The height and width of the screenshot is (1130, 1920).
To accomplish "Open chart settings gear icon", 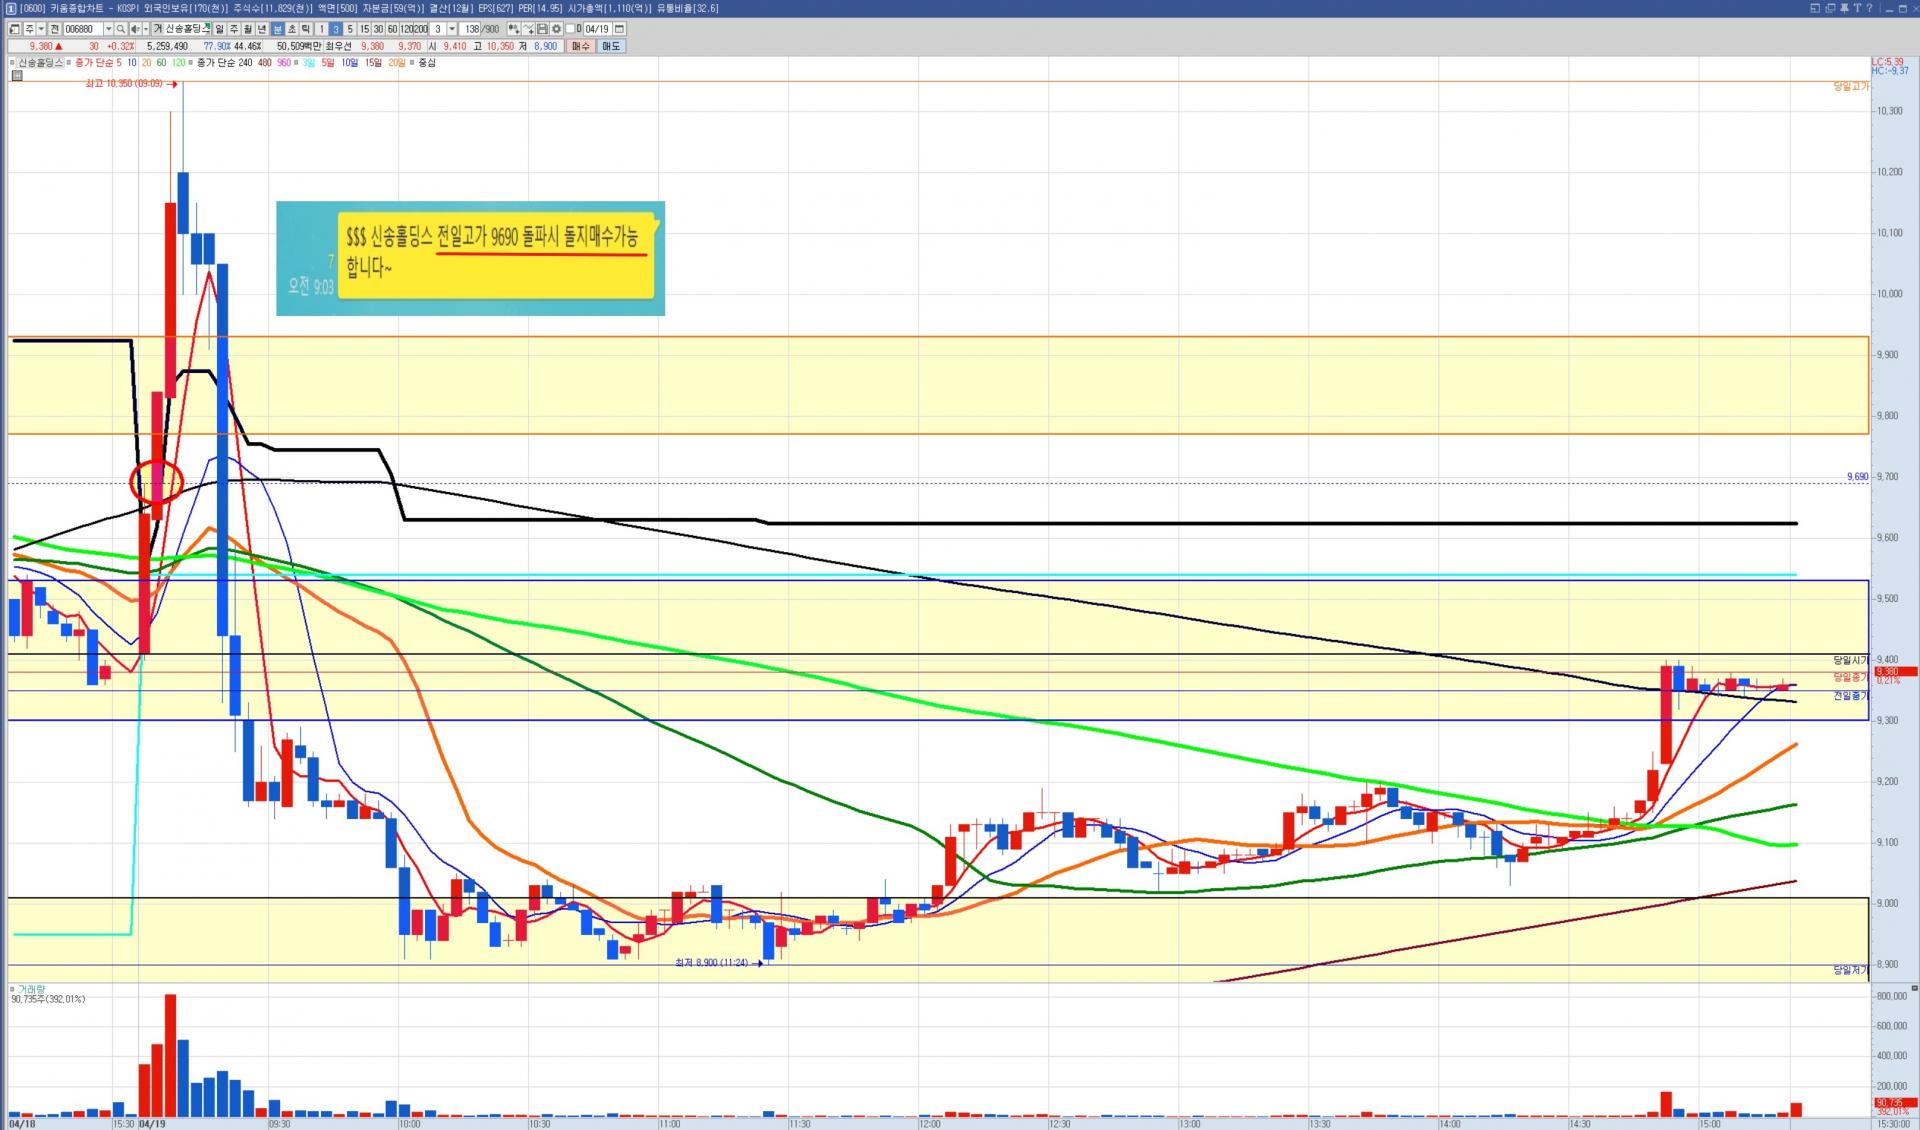I will (x=556, y=29).
